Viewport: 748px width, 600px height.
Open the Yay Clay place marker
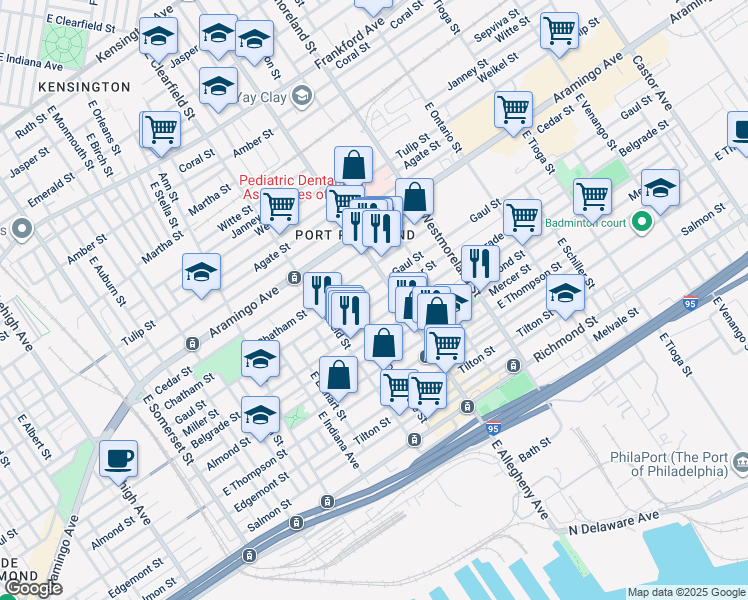pos(302,96)
